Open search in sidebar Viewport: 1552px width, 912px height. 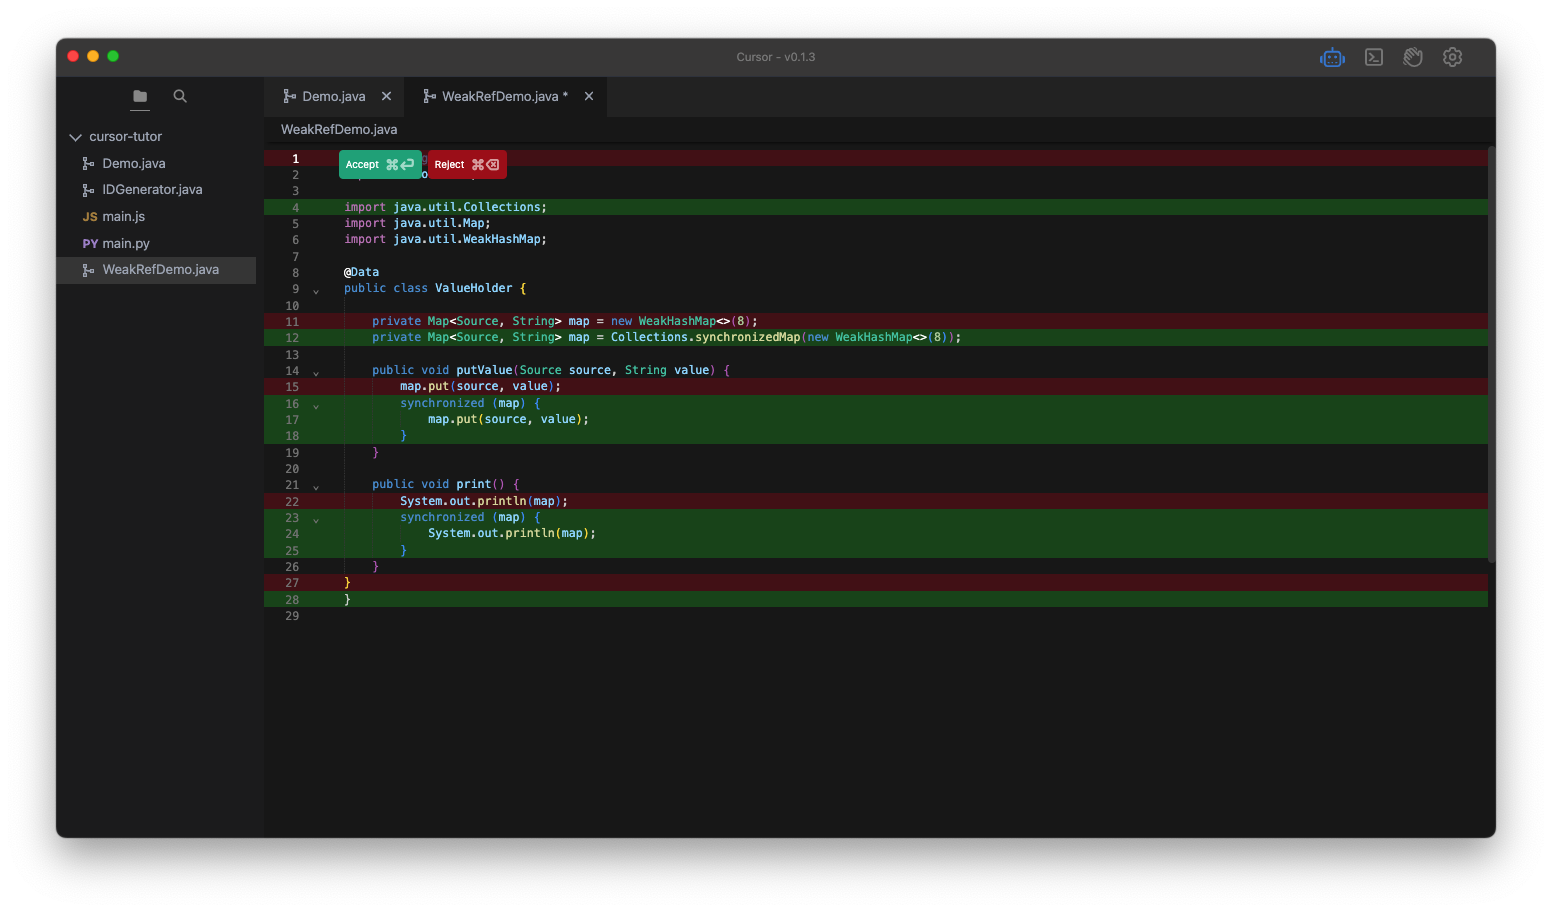click(180, 97)
